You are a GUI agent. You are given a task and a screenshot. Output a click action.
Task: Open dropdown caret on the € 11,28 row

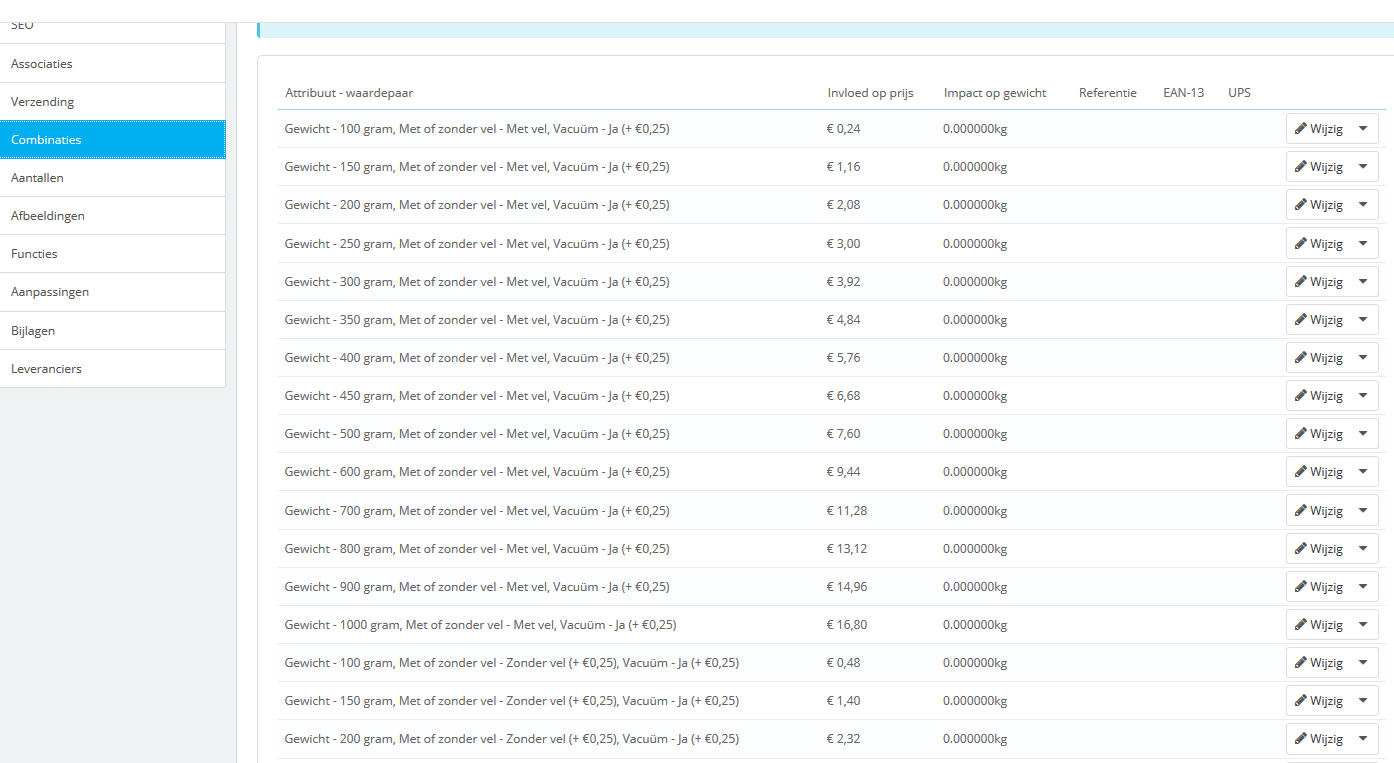coord(1363,510)
